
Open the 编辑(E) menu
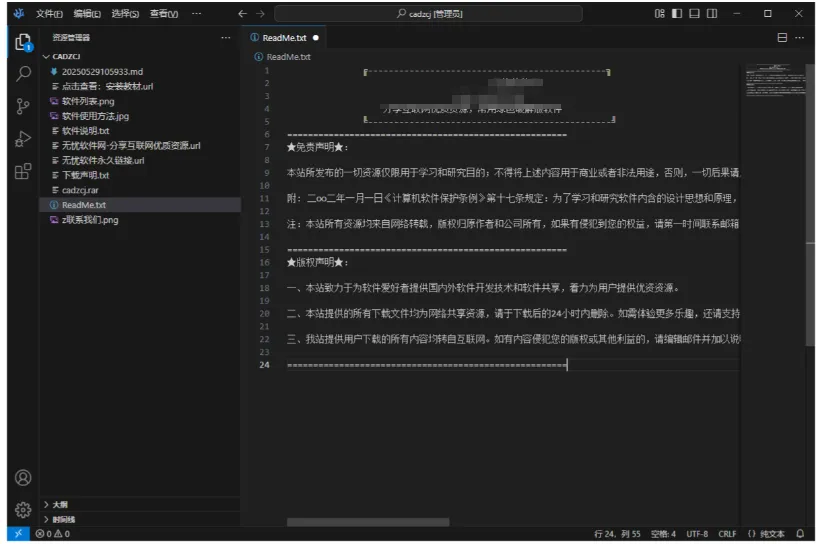pyautogui.click(x=87, y=14)
